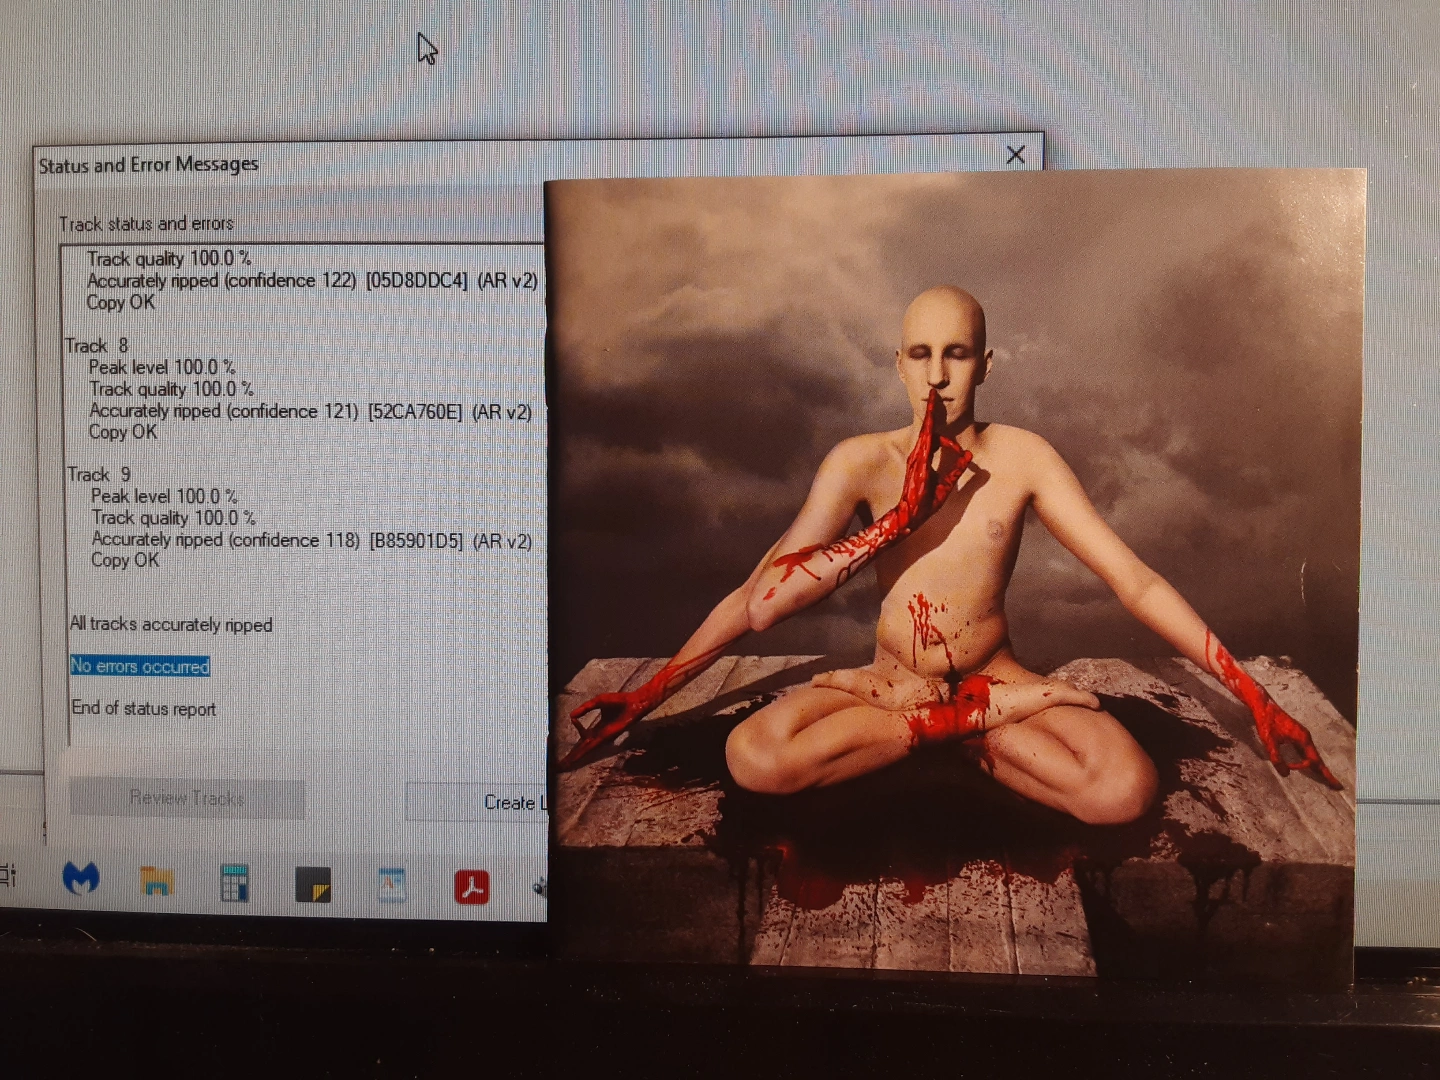Close the Status and Error Messages dialog

[1016, 155]
